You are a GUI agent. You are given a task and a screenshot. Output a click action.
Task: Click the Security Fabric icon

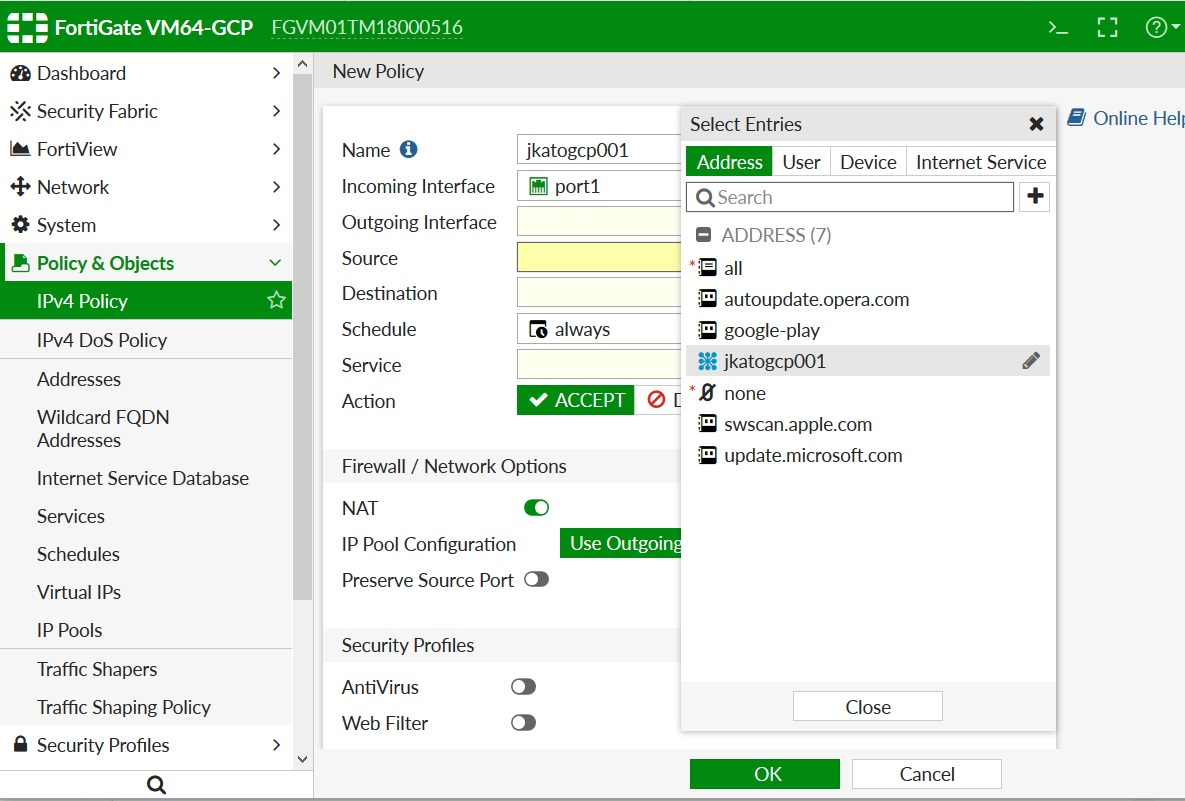(20, 111)
